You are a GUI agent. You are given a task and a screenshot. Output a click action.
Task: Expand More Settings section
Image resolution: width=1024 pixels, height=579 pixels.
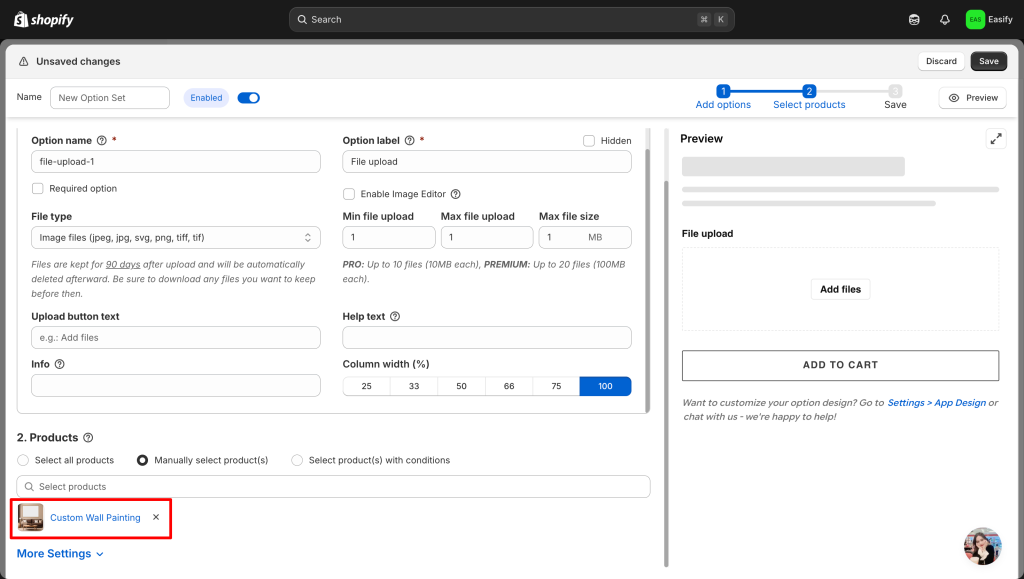[60, 554]
